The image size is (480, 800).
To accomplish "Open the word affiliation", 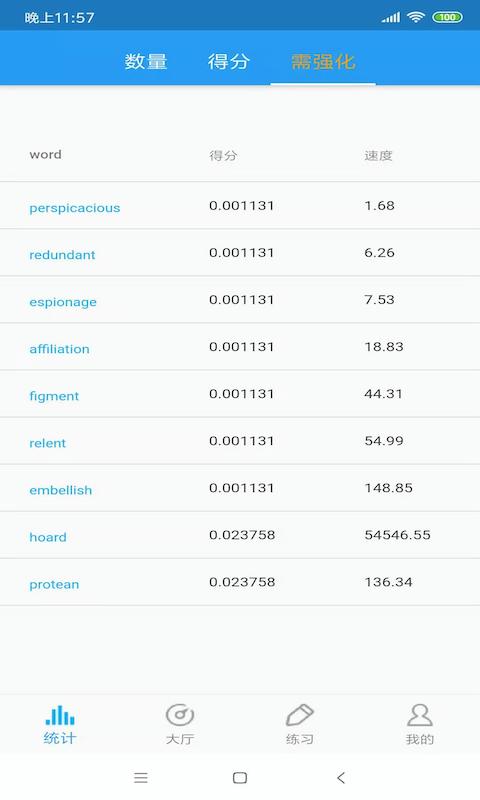I will (x=59, y=349).
